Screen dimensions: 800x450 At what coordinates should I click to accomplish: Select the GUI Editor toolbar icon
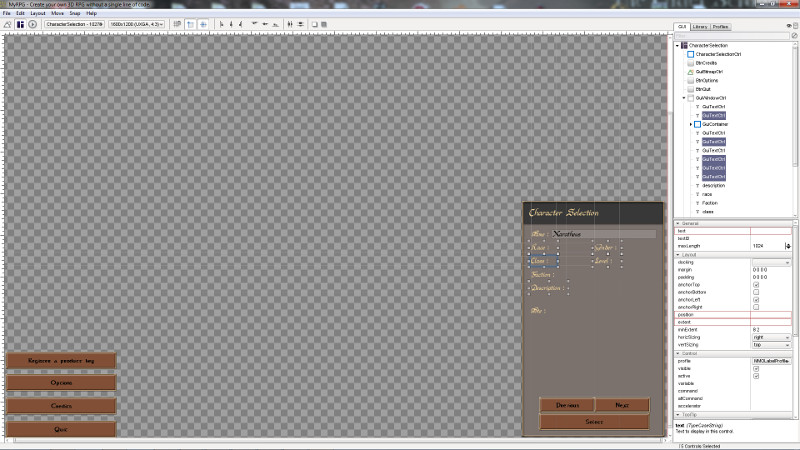(20, 24)
